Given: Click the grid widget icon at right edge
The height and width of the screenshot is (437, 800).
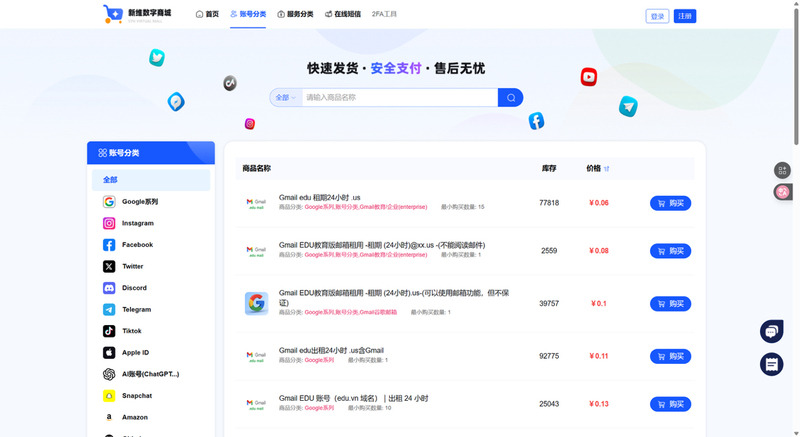Looking at the screenshot, I should tap(782, 171).
